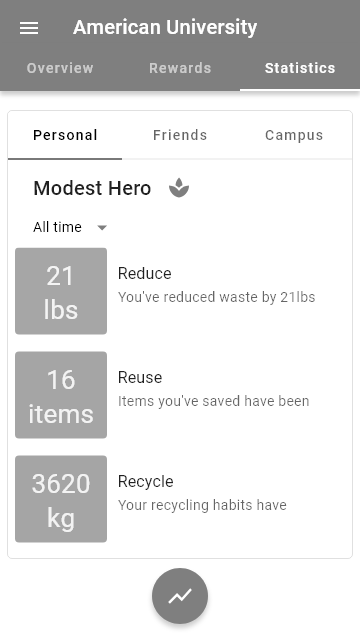Screen dimensions: 360x640
Task: Switch to the Rewards tab
Action: click(x=180, y=68)
